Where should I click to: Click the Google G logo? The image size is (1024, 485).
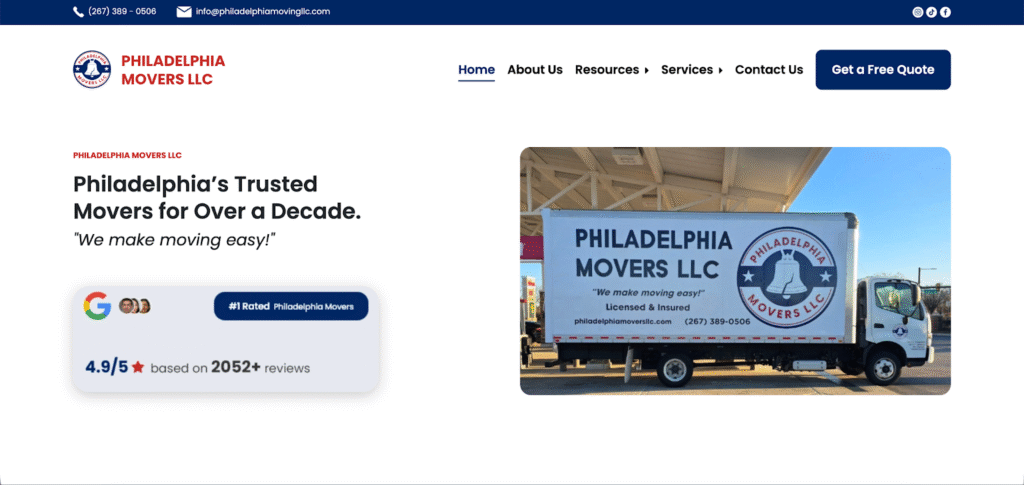97,305
